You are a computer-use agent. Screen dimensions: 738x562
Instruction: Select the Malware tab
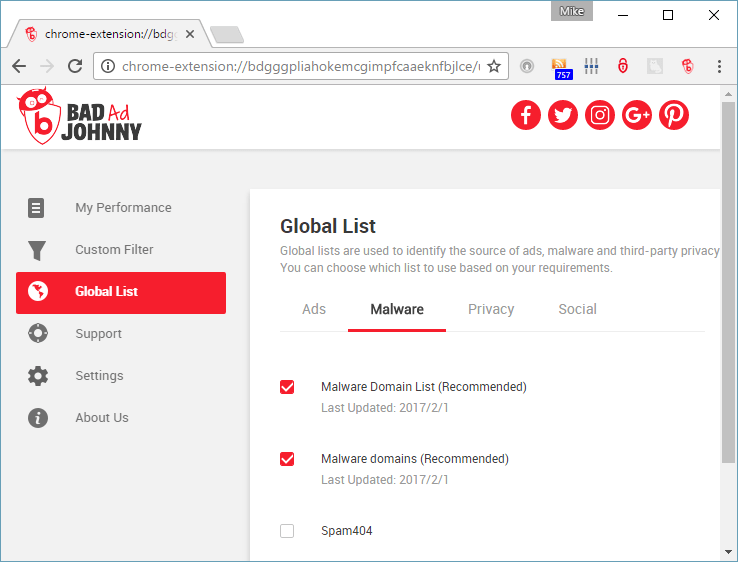[397, 309]
